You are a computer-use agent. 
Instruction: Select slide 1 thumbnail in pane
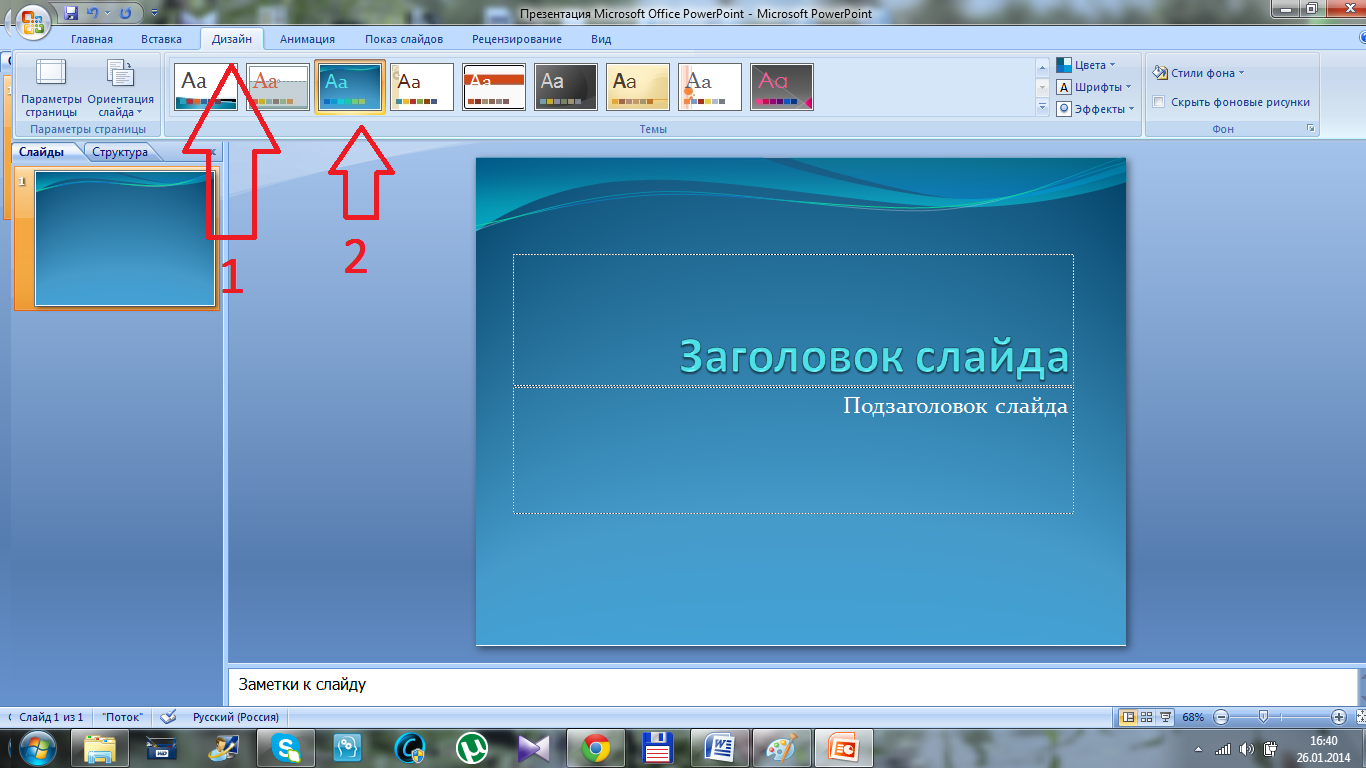pyautogui.click(x=125, y=238)
